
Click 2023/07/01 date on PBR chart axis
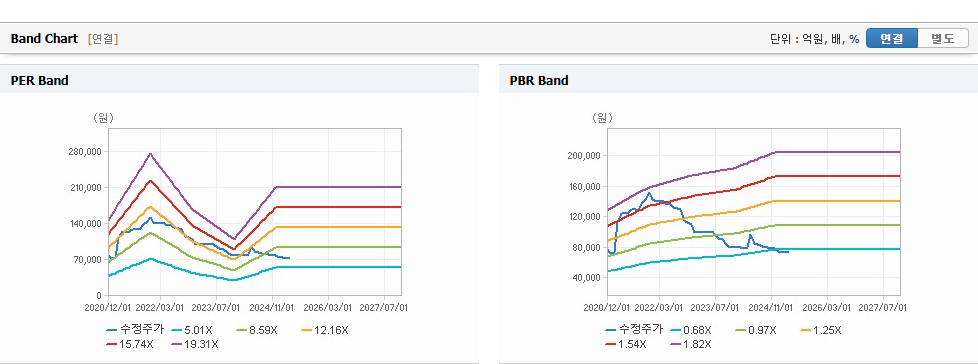(715, 307)
